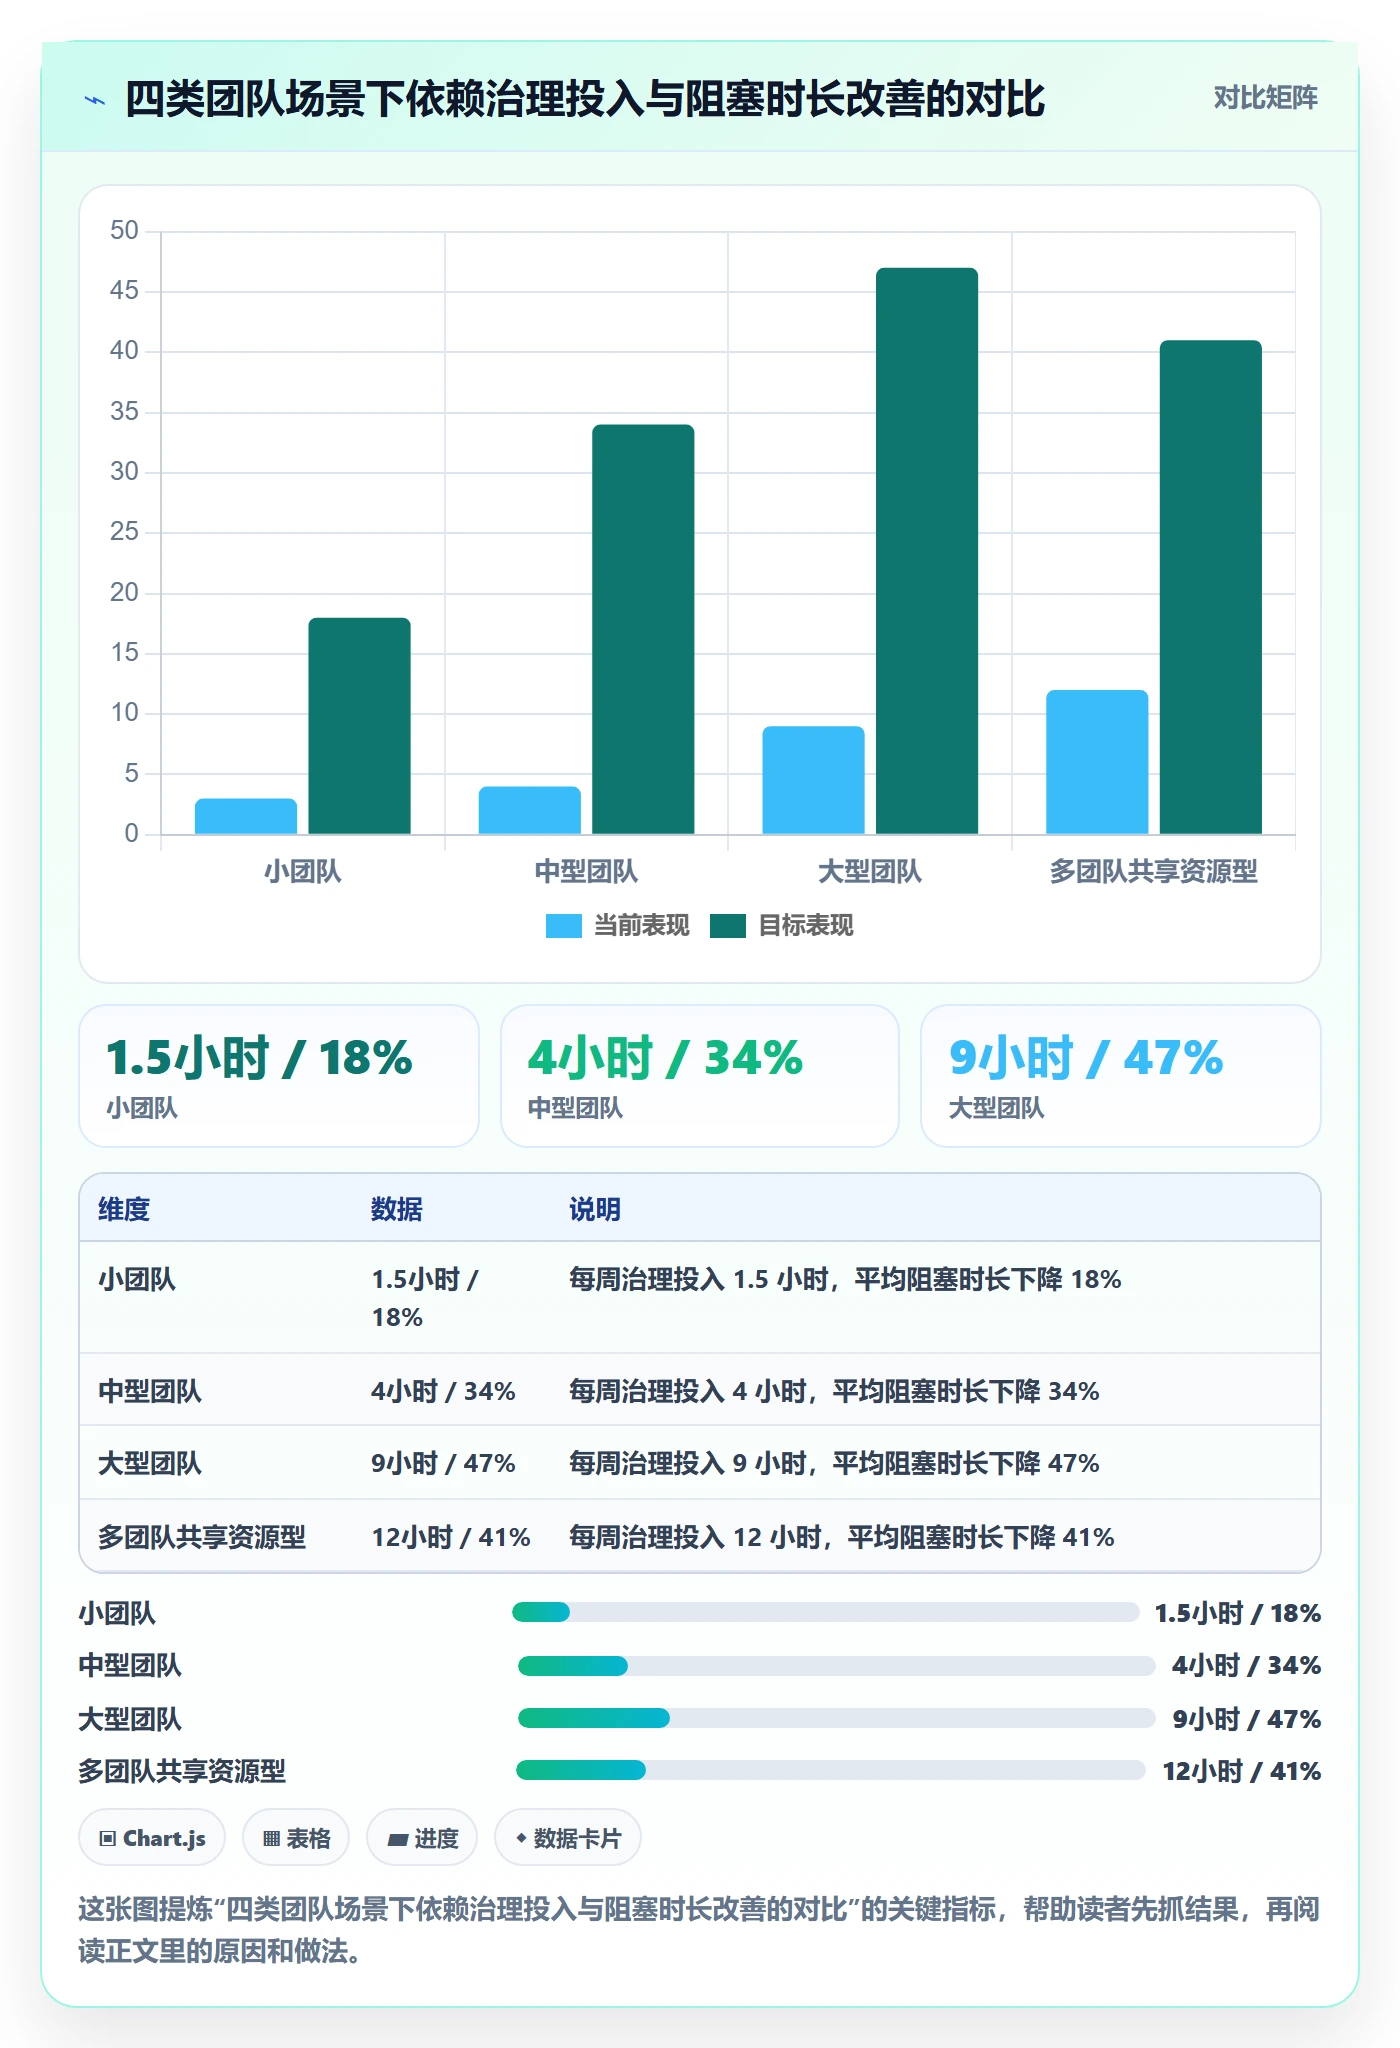Viewport: 1400px width, 2048px height.
Task: Select the 大型团队 table row name cell
Action: pos(150,1463)
